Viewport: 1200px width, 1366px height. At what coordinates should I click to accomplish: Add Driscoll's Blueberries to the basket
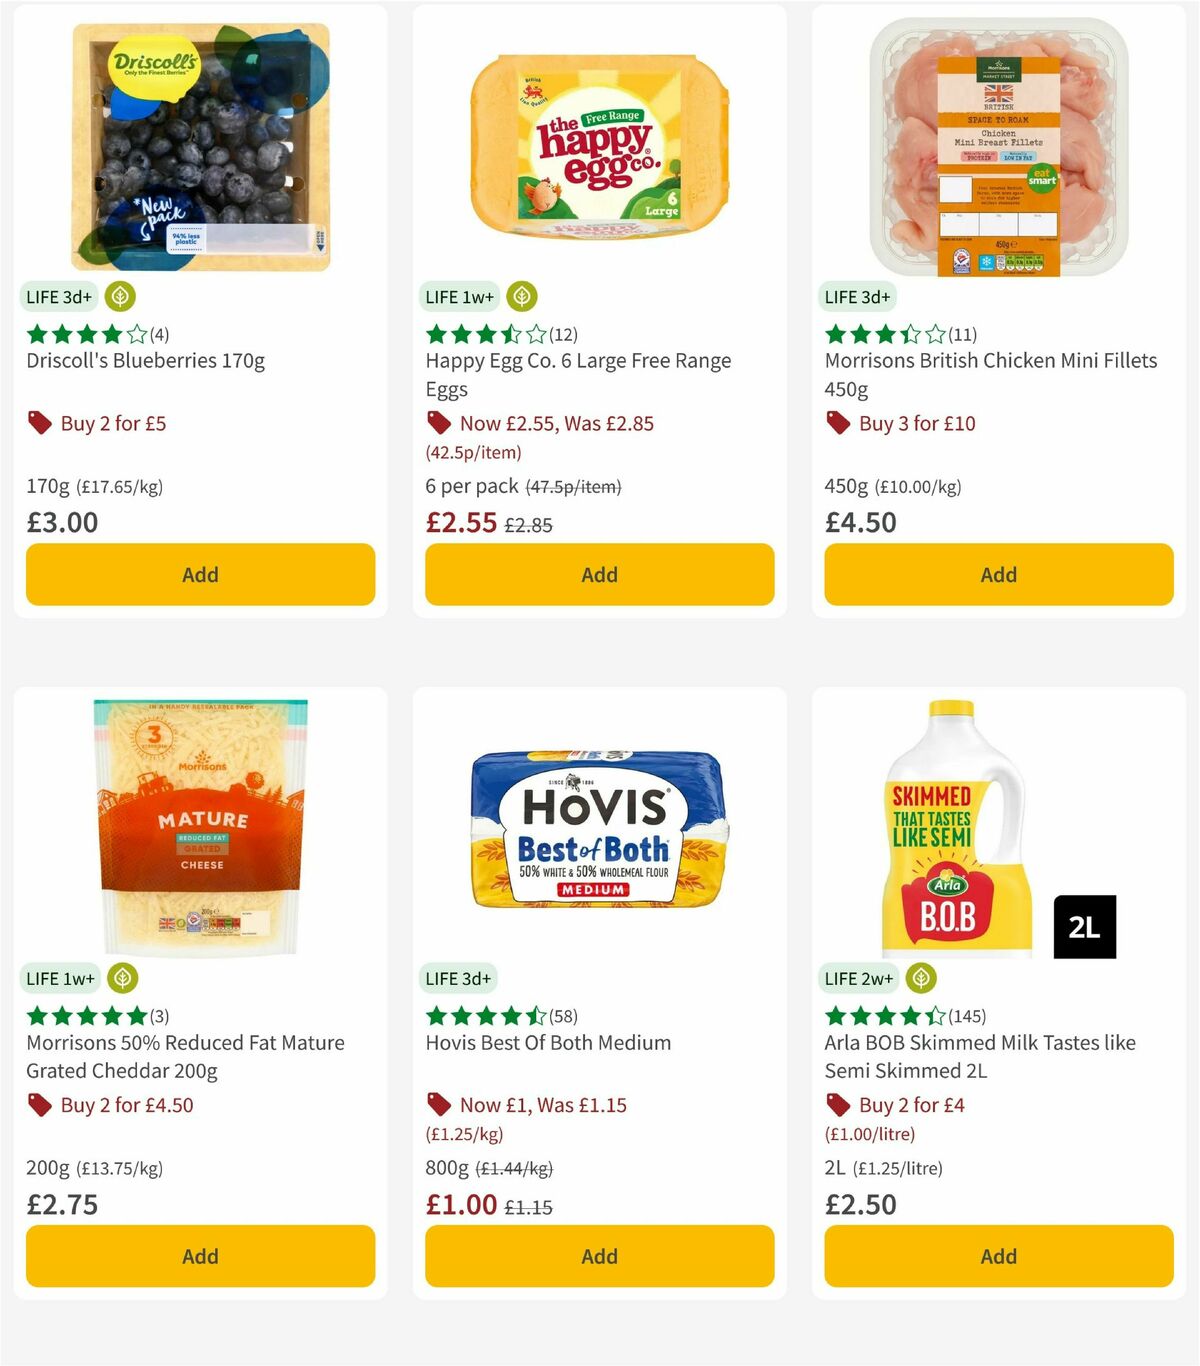[x=200, y=574]
